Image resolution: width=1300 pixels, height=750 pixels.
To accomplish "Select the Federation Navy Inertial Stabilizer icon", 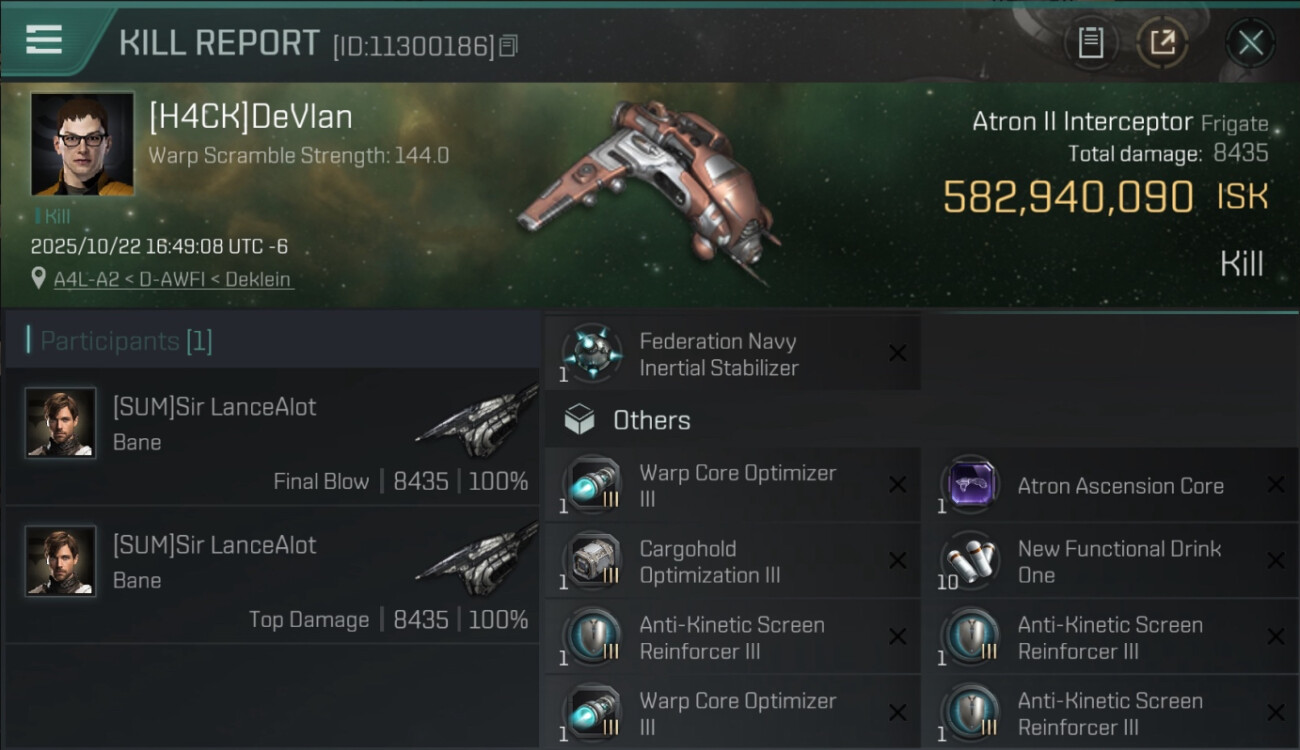I will pos(591,354).
